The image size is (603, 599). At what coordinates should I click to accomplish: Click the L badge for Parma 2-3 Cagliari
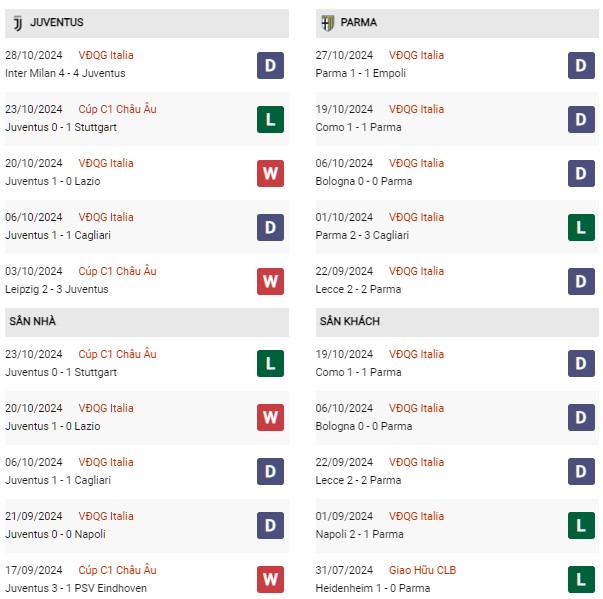[x=581, y=228]
